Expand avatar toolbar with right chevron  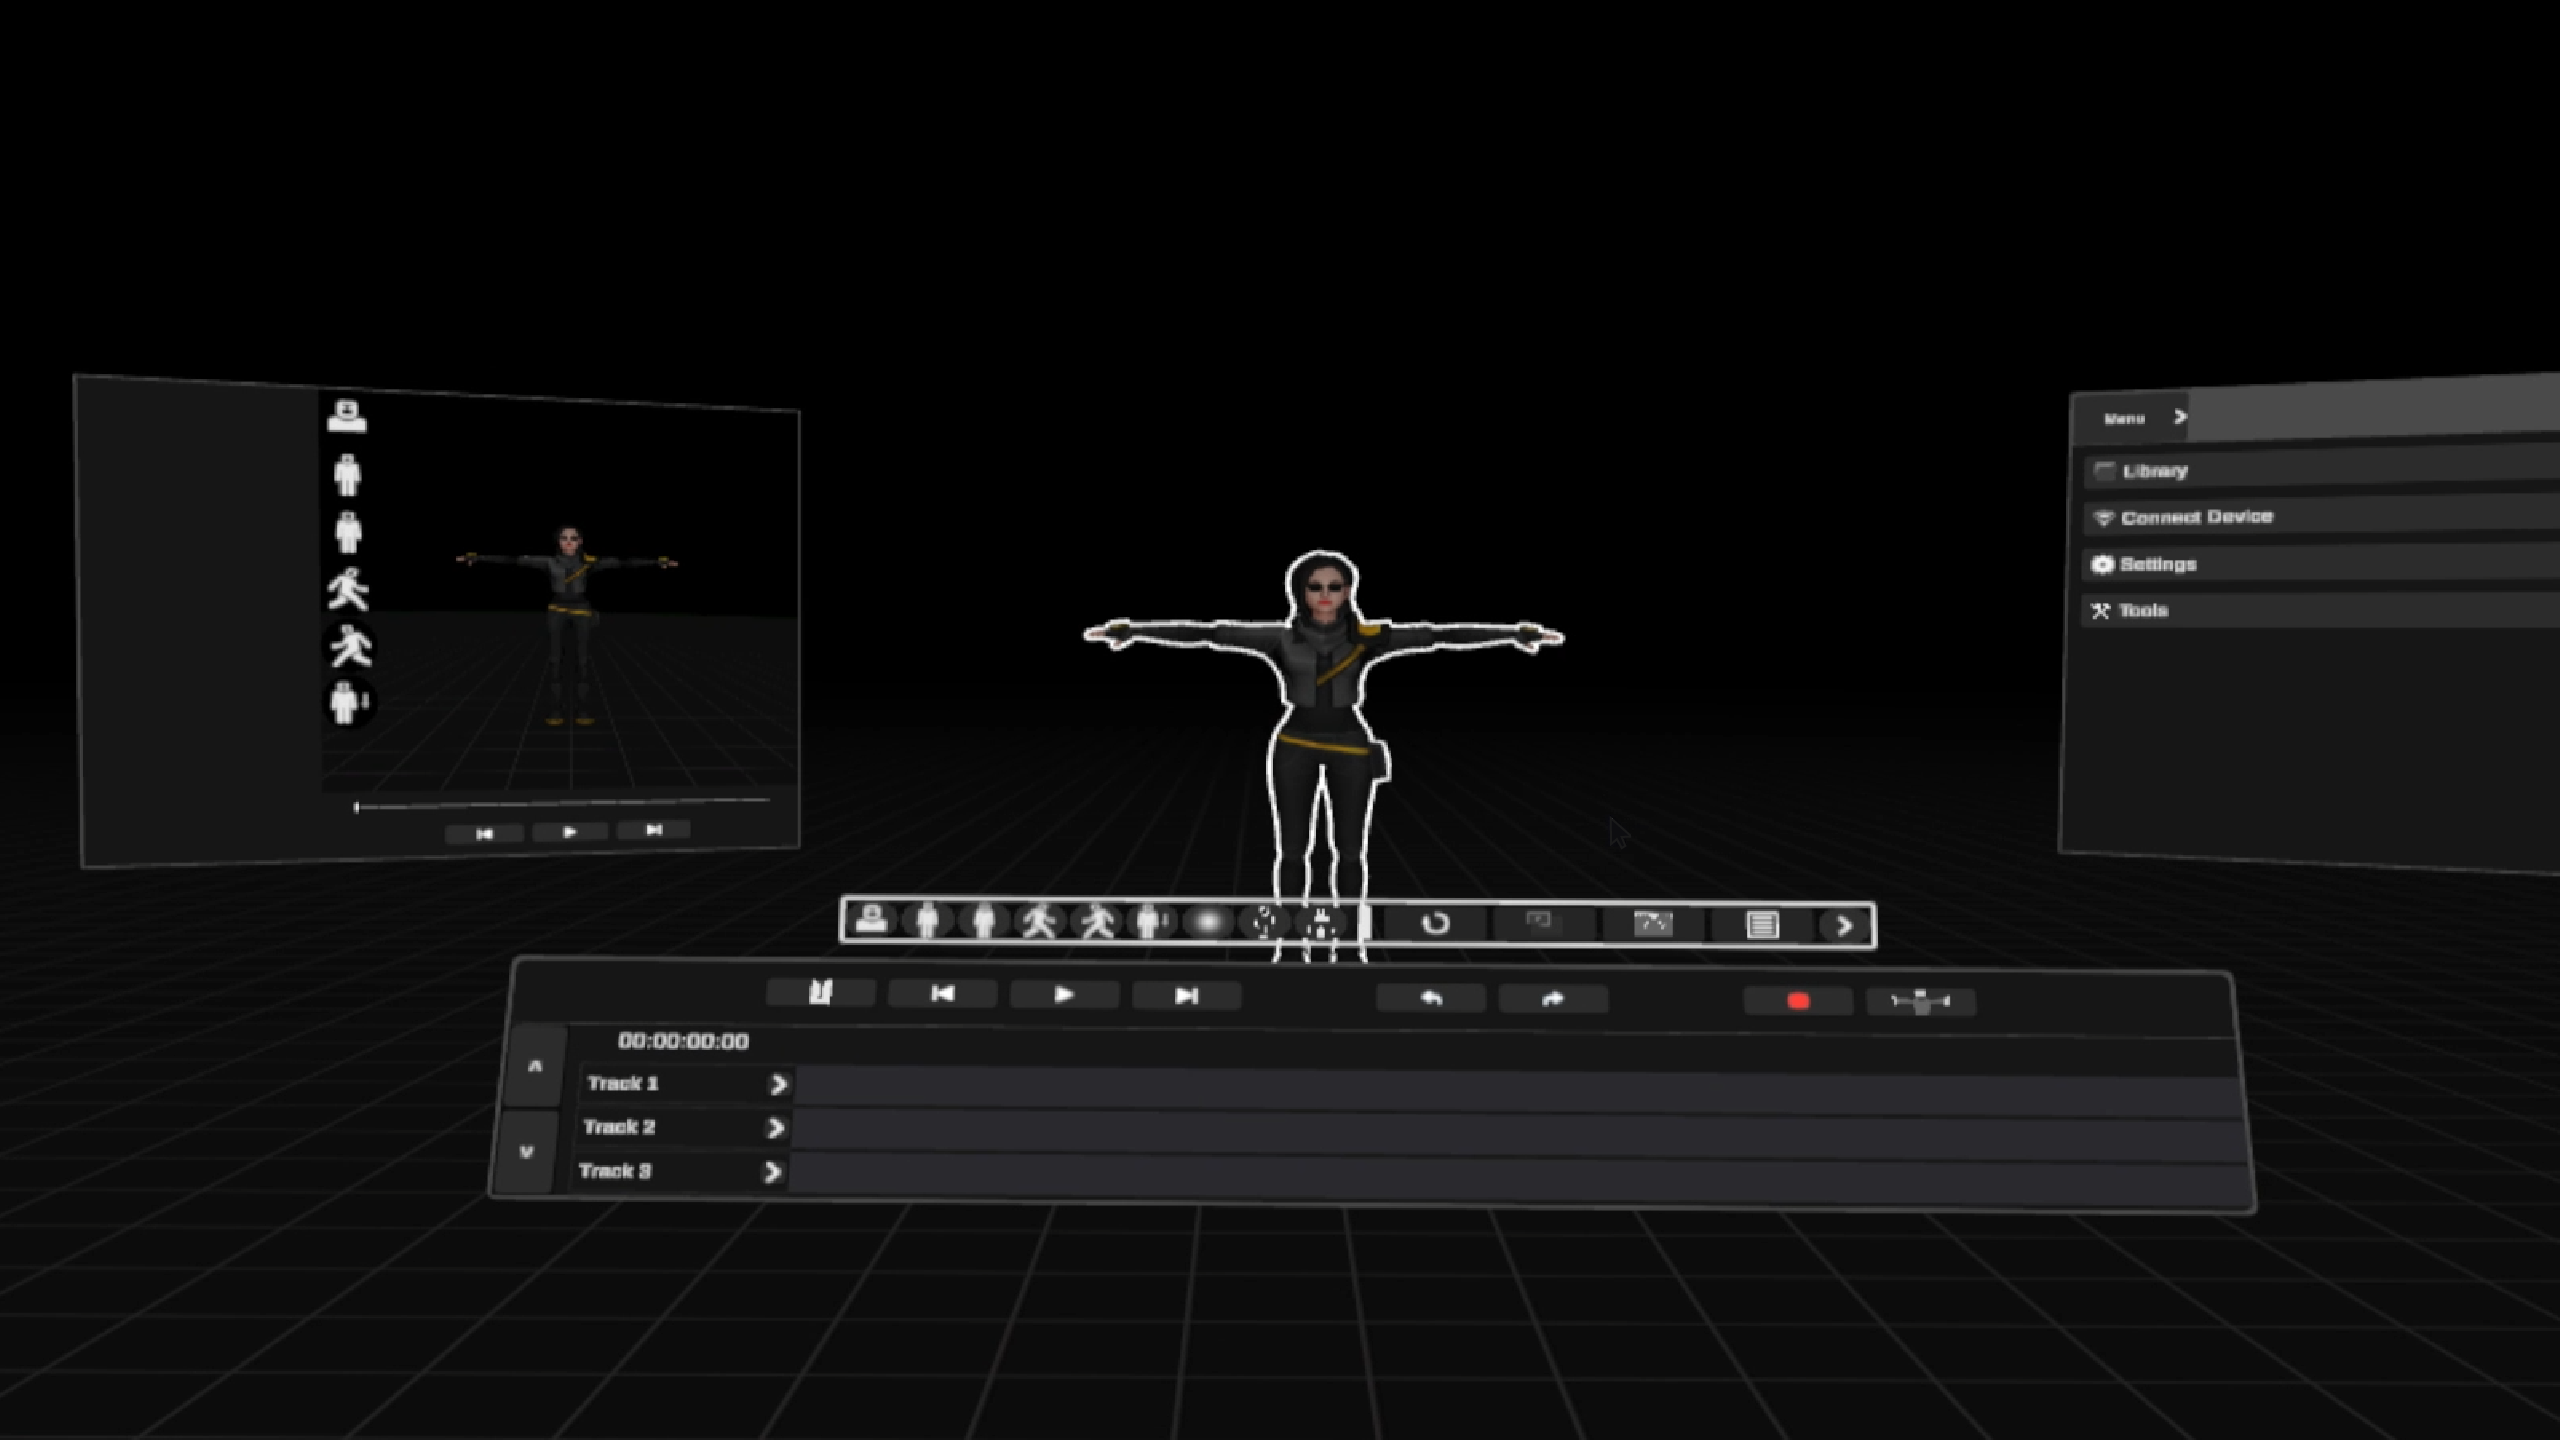click(1844, 926)
